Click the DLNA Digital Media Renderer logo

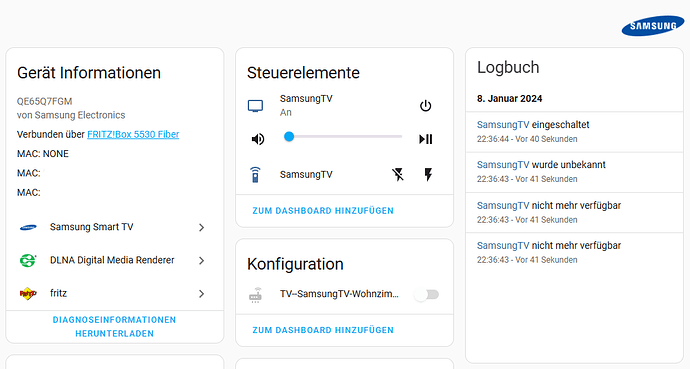(28, 260)
